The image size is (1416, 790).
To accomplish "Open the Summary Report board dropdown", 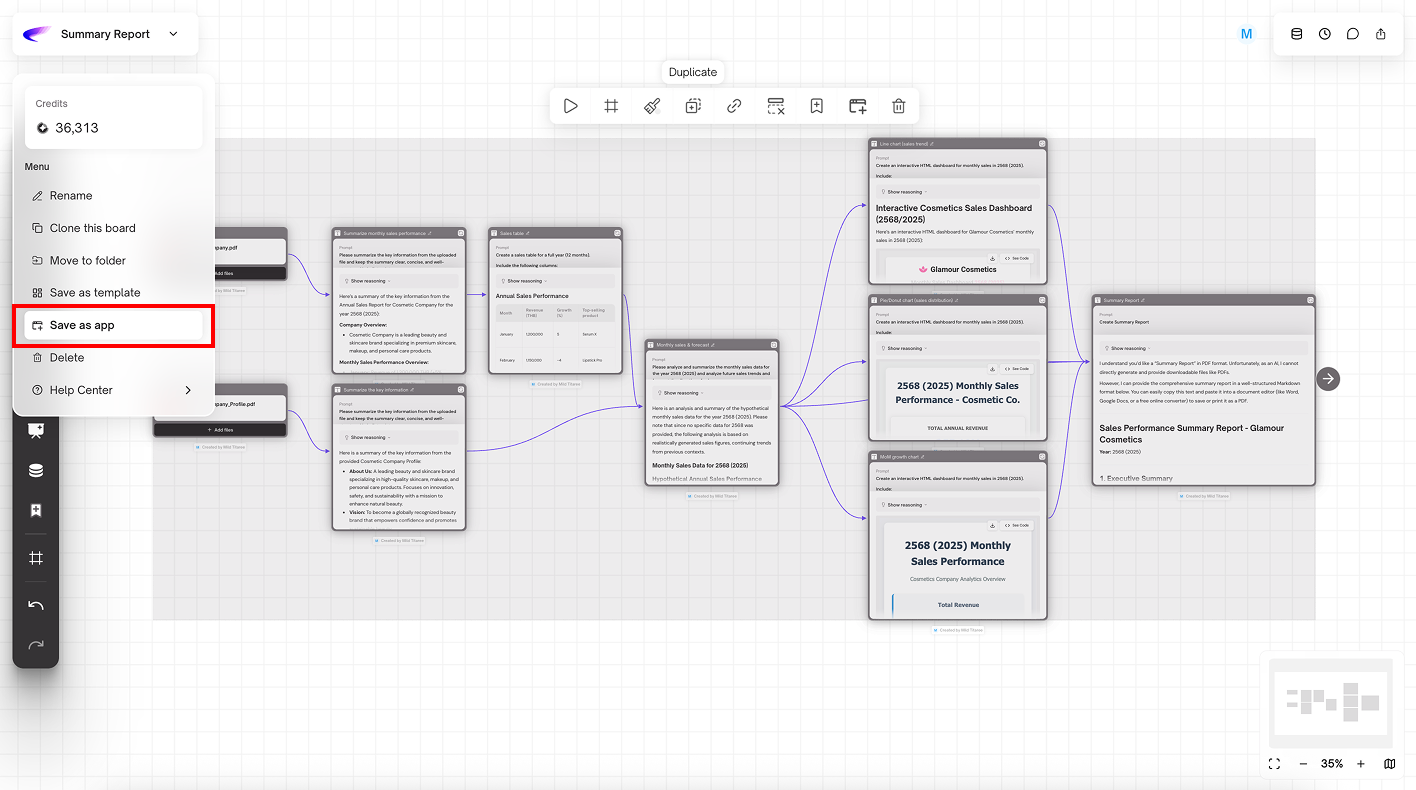I will pos(173,34).
